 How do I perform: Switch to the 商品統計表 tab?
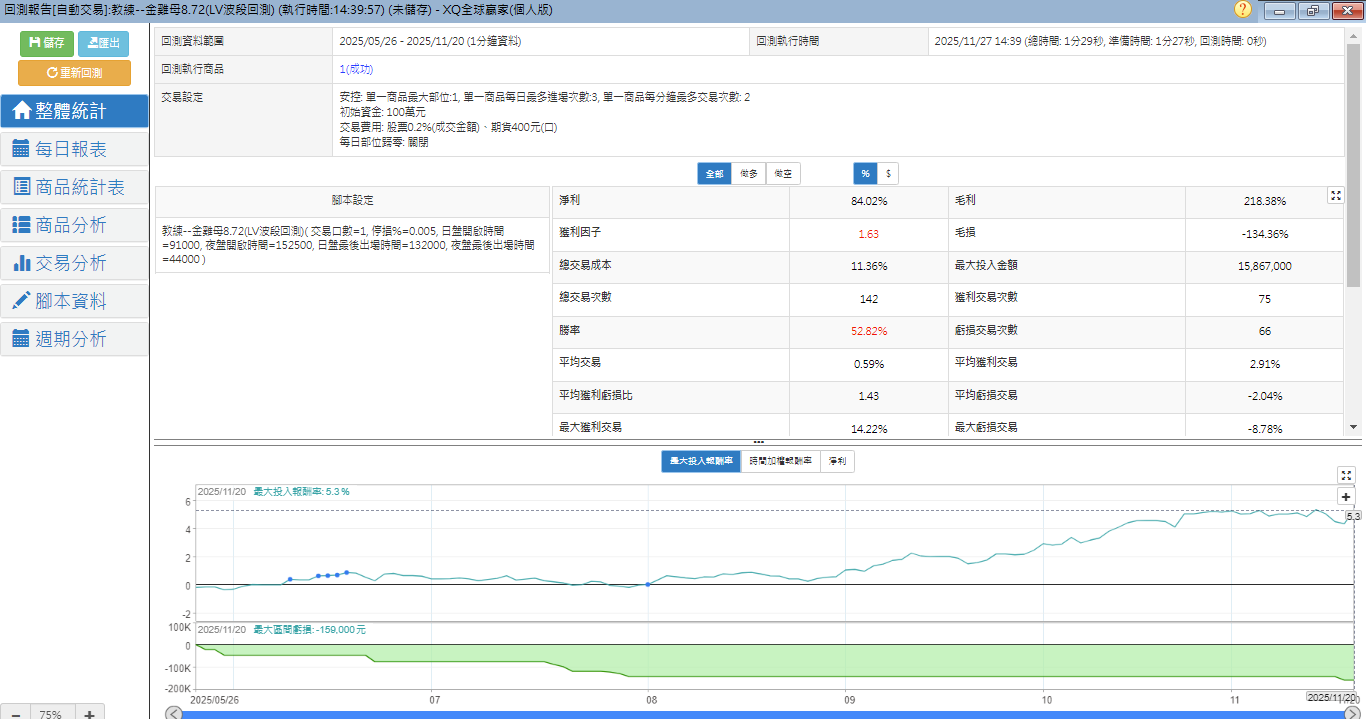point(75,187)
